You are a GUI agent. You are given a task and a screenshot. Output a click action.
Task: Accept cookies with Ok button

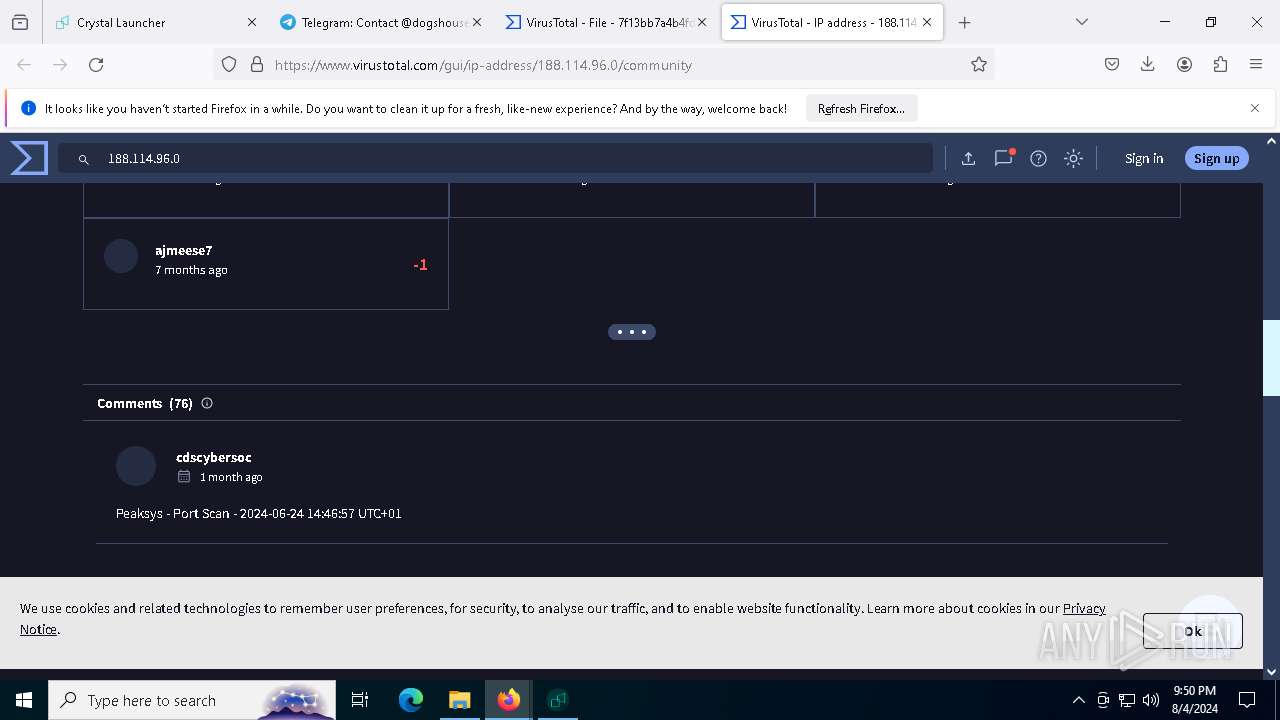tap(1193, 631)
